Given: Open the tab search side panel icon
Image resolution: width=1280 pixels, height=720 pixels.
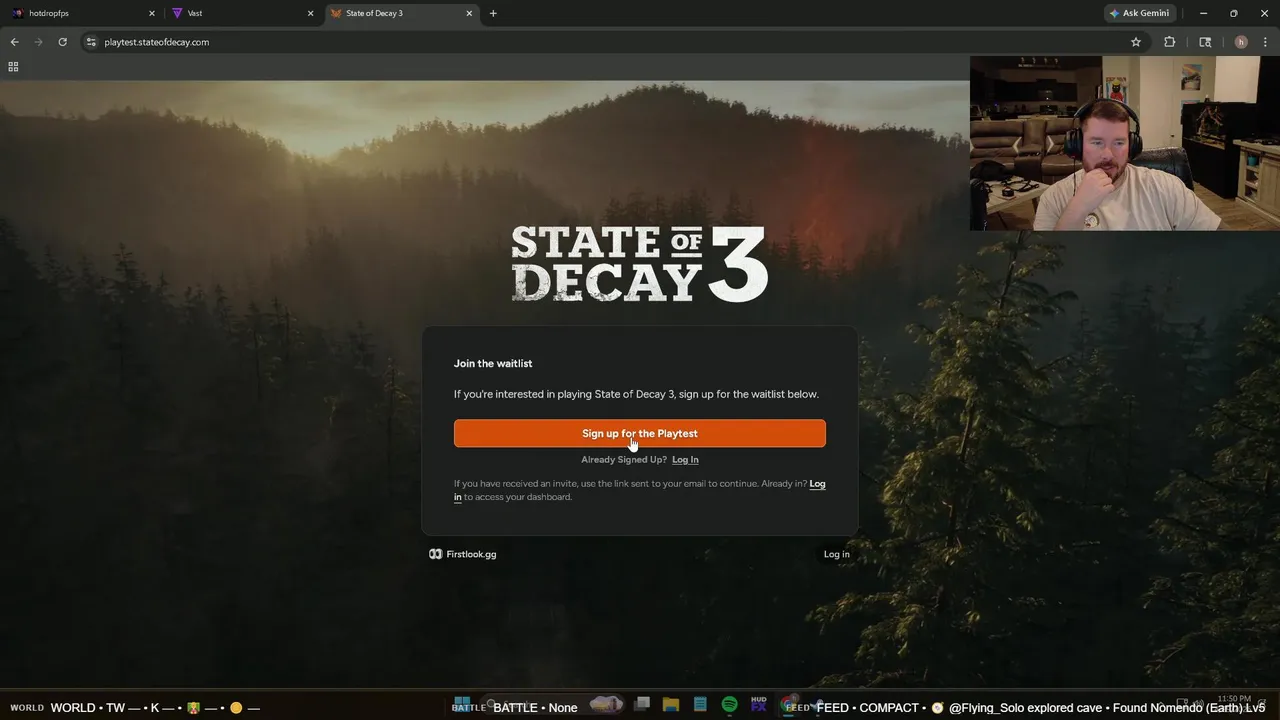Looking at the screenshot, I should [1205, 42].
